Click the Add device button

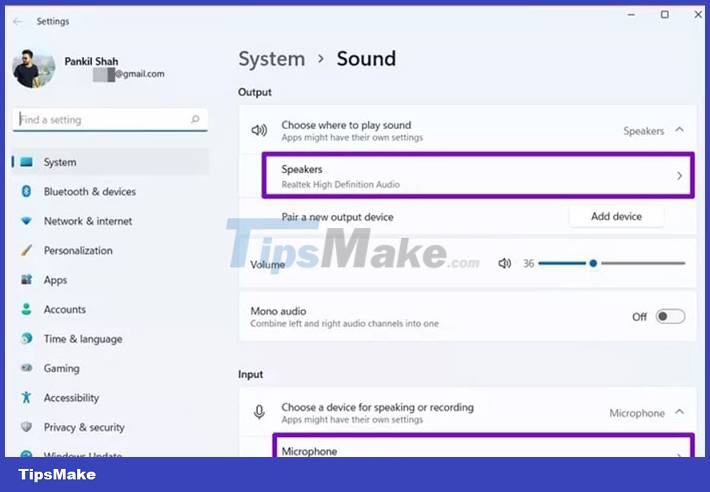[x=616, y=216]
